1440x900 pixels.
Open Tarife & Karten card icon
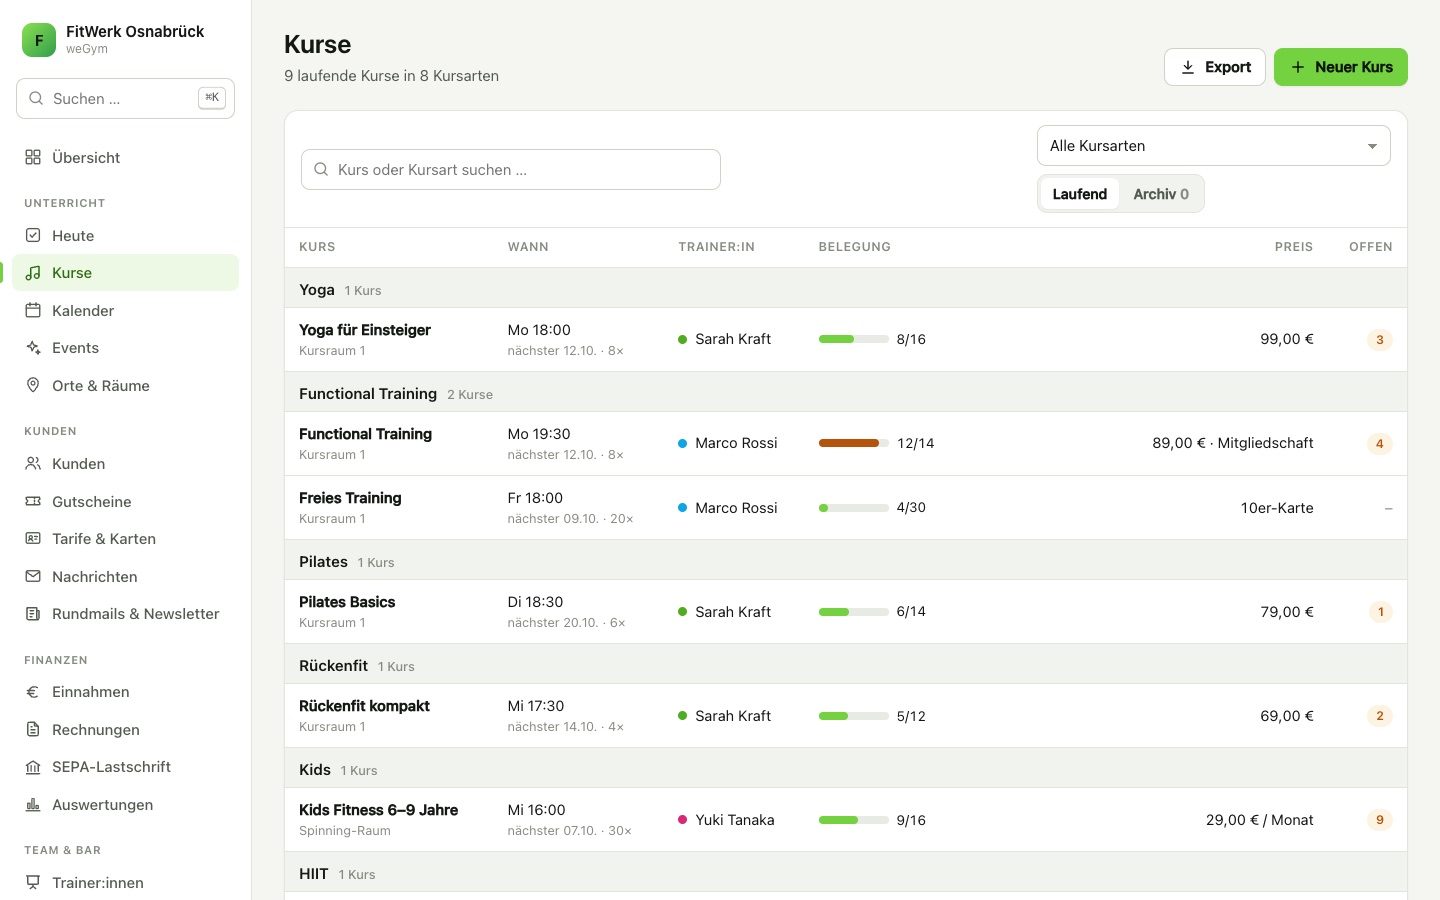coord(33,538)
